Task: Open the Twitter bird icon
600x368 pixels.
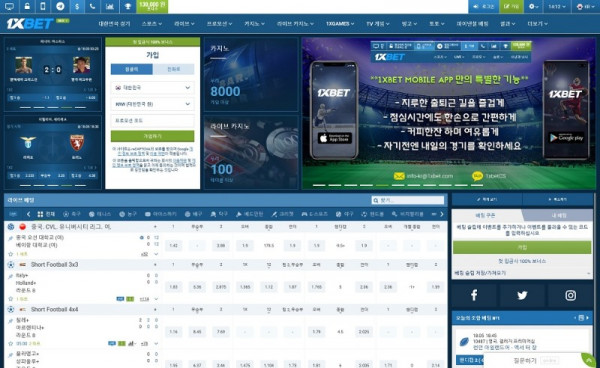Action: coord(522,295)
